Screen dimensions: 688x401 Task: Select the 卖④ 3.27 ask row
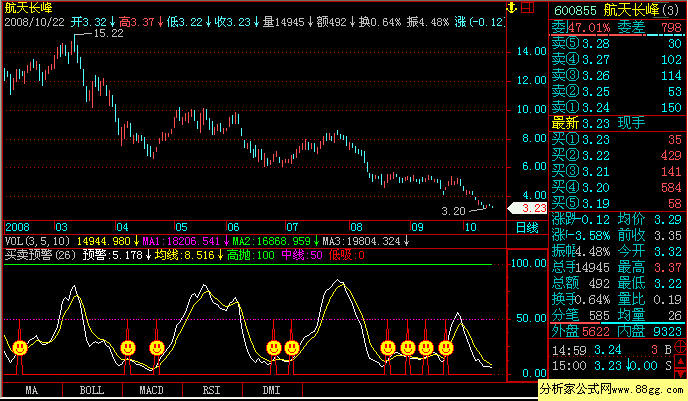pyautogui.click(x=616, y=59)
